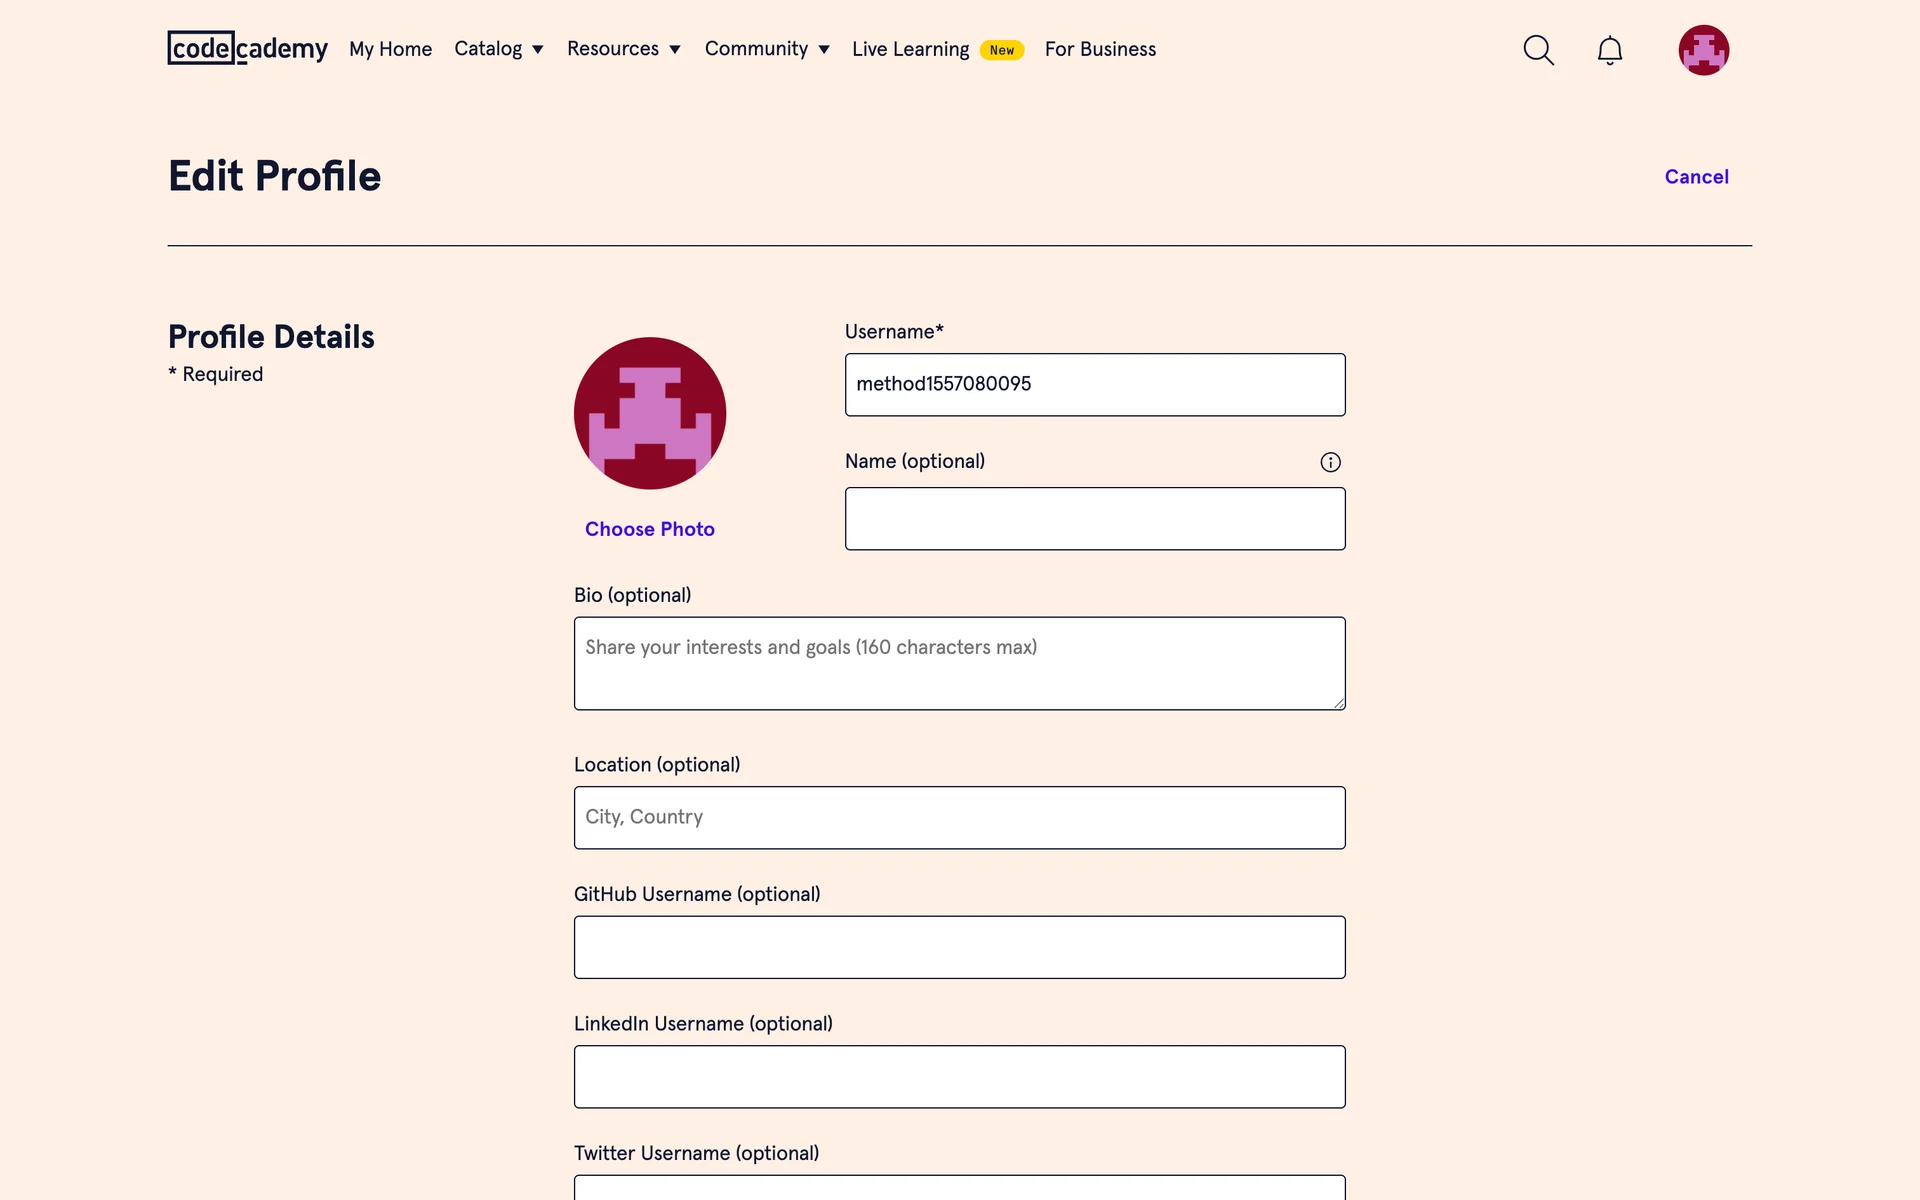Expand the Catalog dropdown
The width and height of the screenshot is (1920, 1200).
498,49
